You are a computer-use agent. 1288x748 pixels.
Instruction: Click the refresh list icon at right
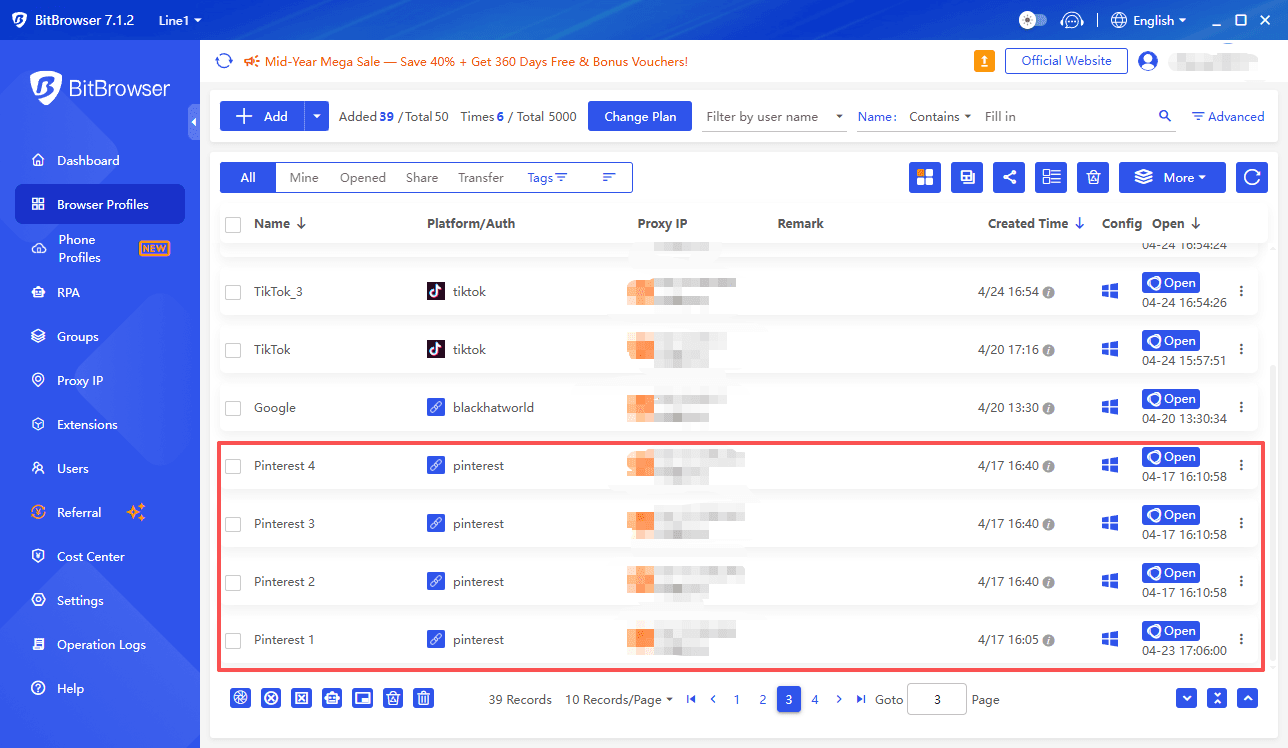1252,177
